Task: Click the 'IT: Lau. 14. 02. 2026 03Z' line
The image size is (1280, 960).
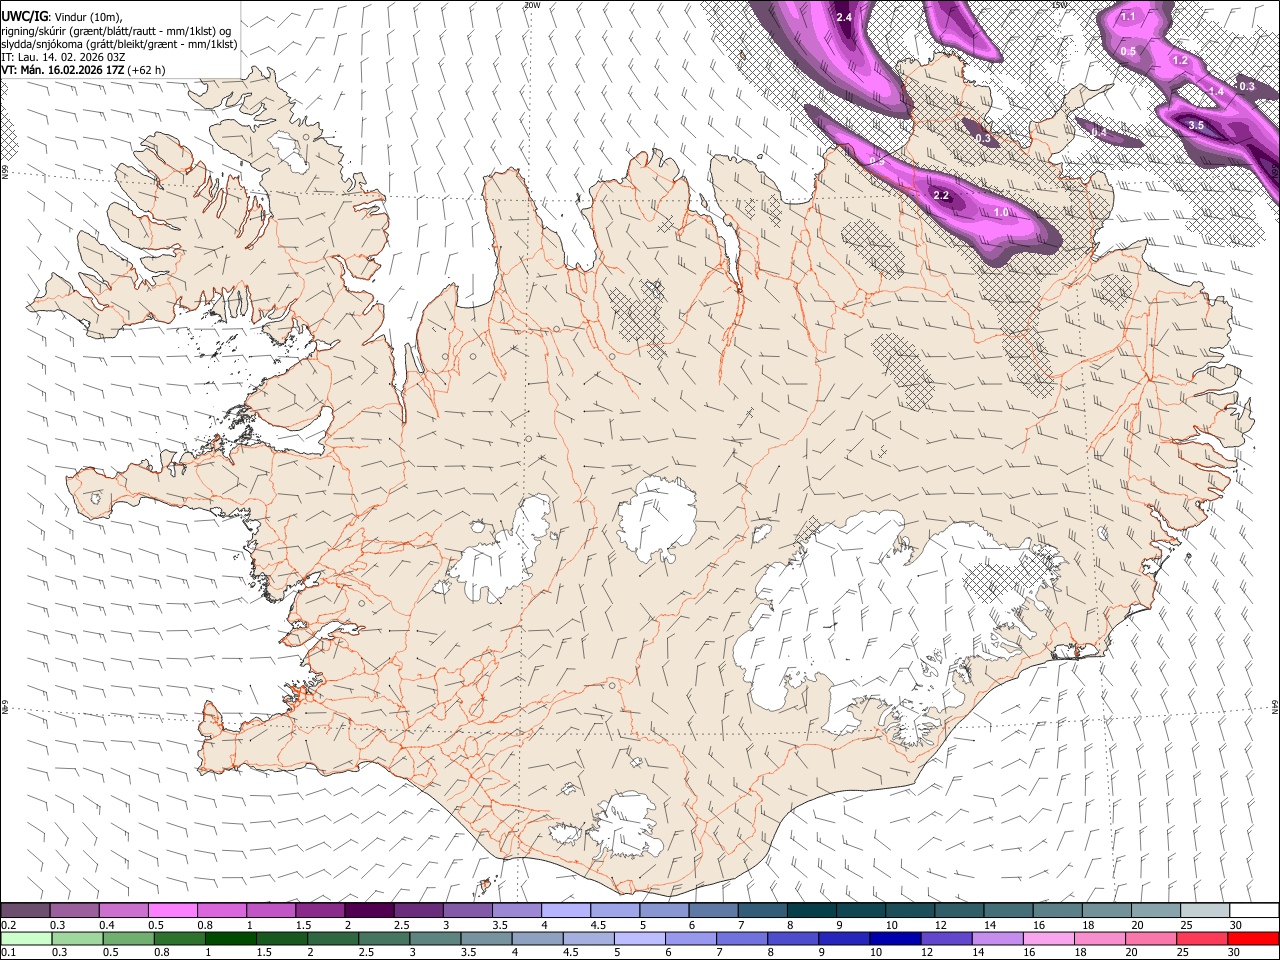Action: click(63, 57)
